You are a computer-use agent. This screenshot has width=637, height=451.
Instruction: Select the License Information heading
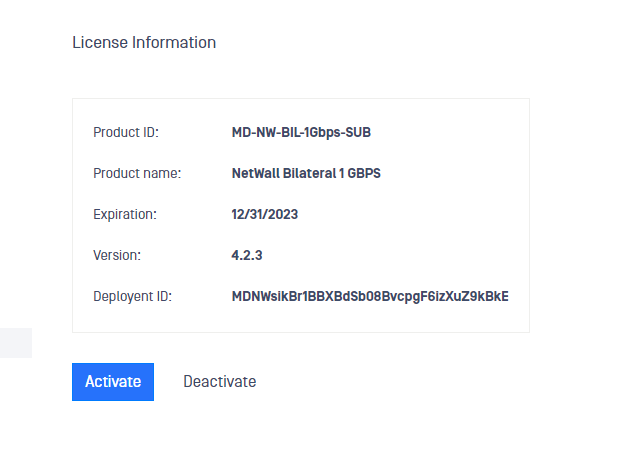pyautogui.click(x=144, y=43)
